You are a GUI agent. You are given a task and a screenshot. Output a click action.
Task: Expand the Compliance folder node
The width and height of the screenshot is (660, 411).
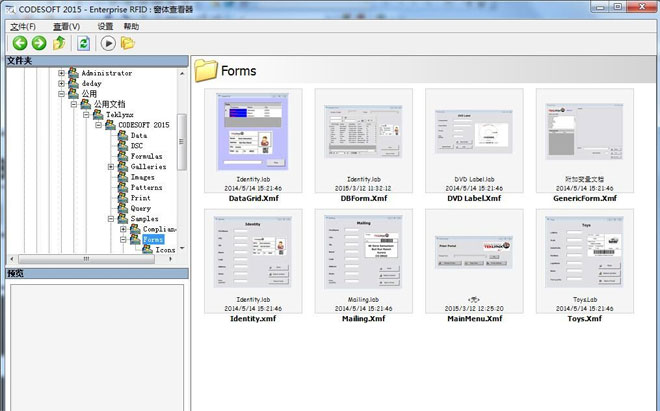[123, 229]
